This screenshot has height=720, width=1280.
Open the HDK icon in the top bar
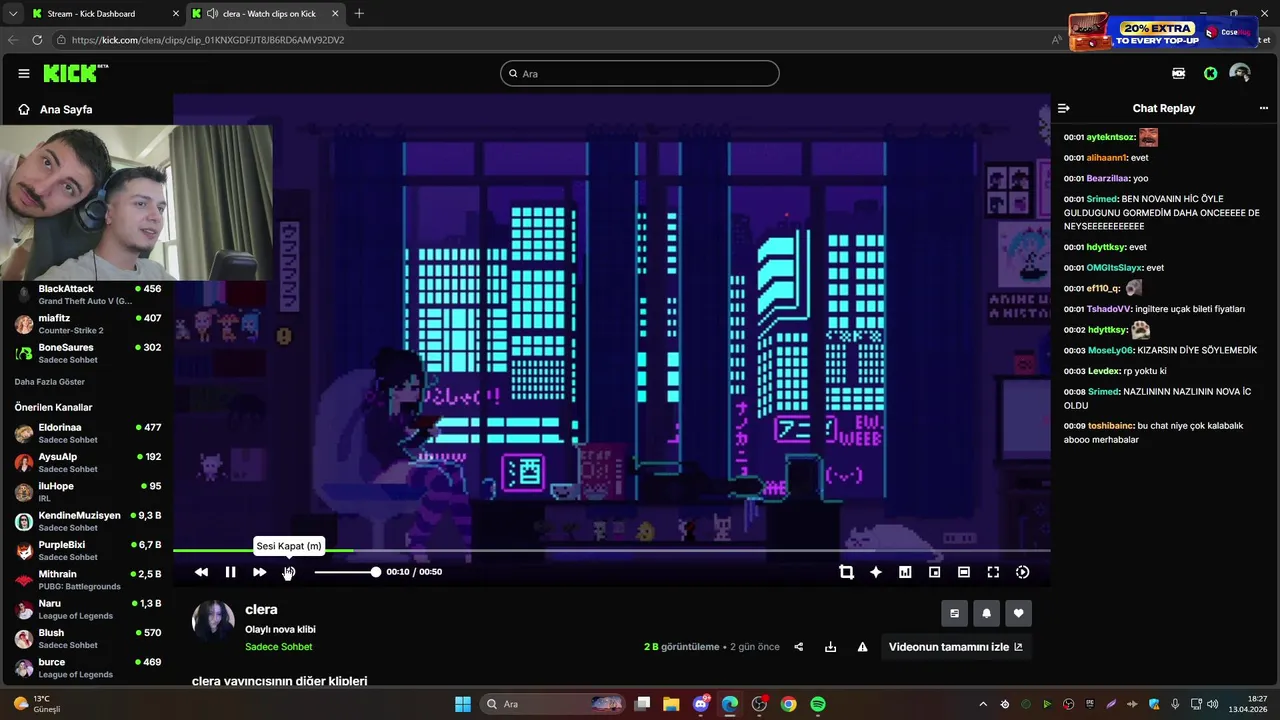coord(1179,73)
